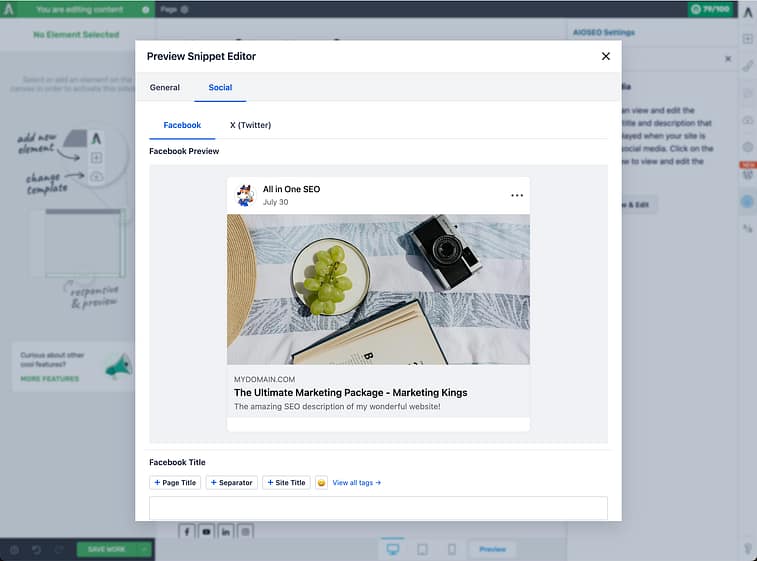Click the AIOSEO score 79/100 badge
Viewport: 757px width, 561px height.
pos(709,9)
